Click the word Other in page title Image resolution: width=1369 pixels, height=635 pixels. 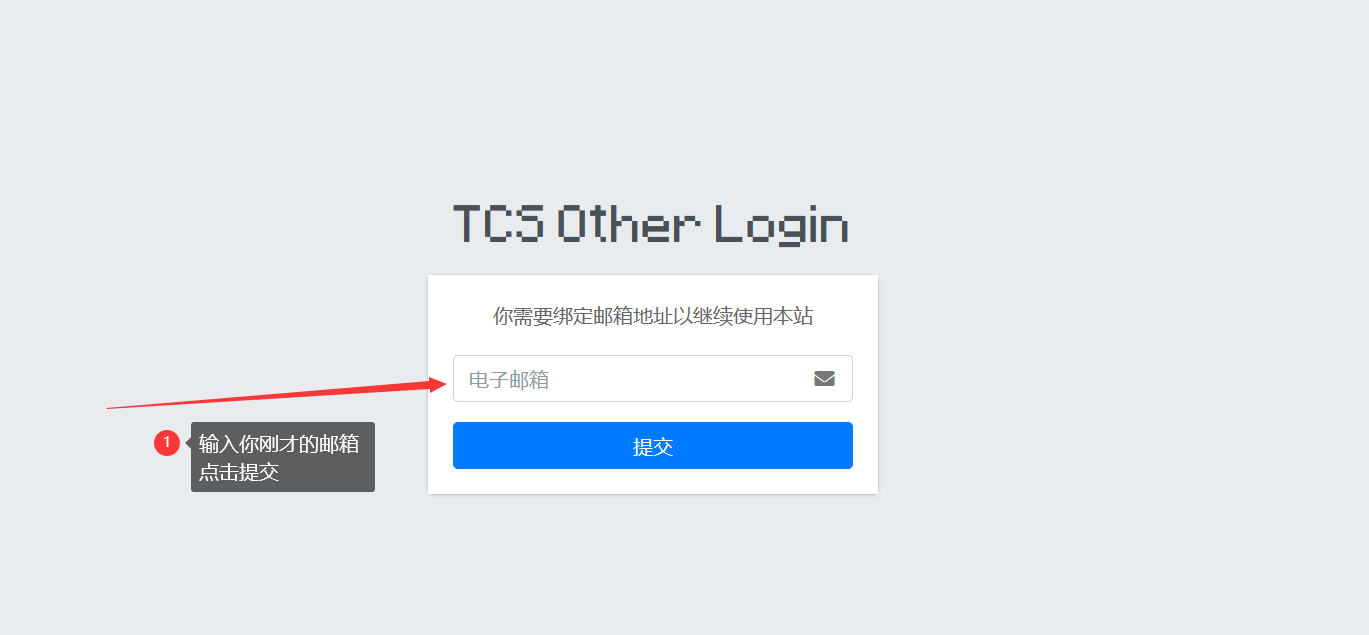pos(628,225)
